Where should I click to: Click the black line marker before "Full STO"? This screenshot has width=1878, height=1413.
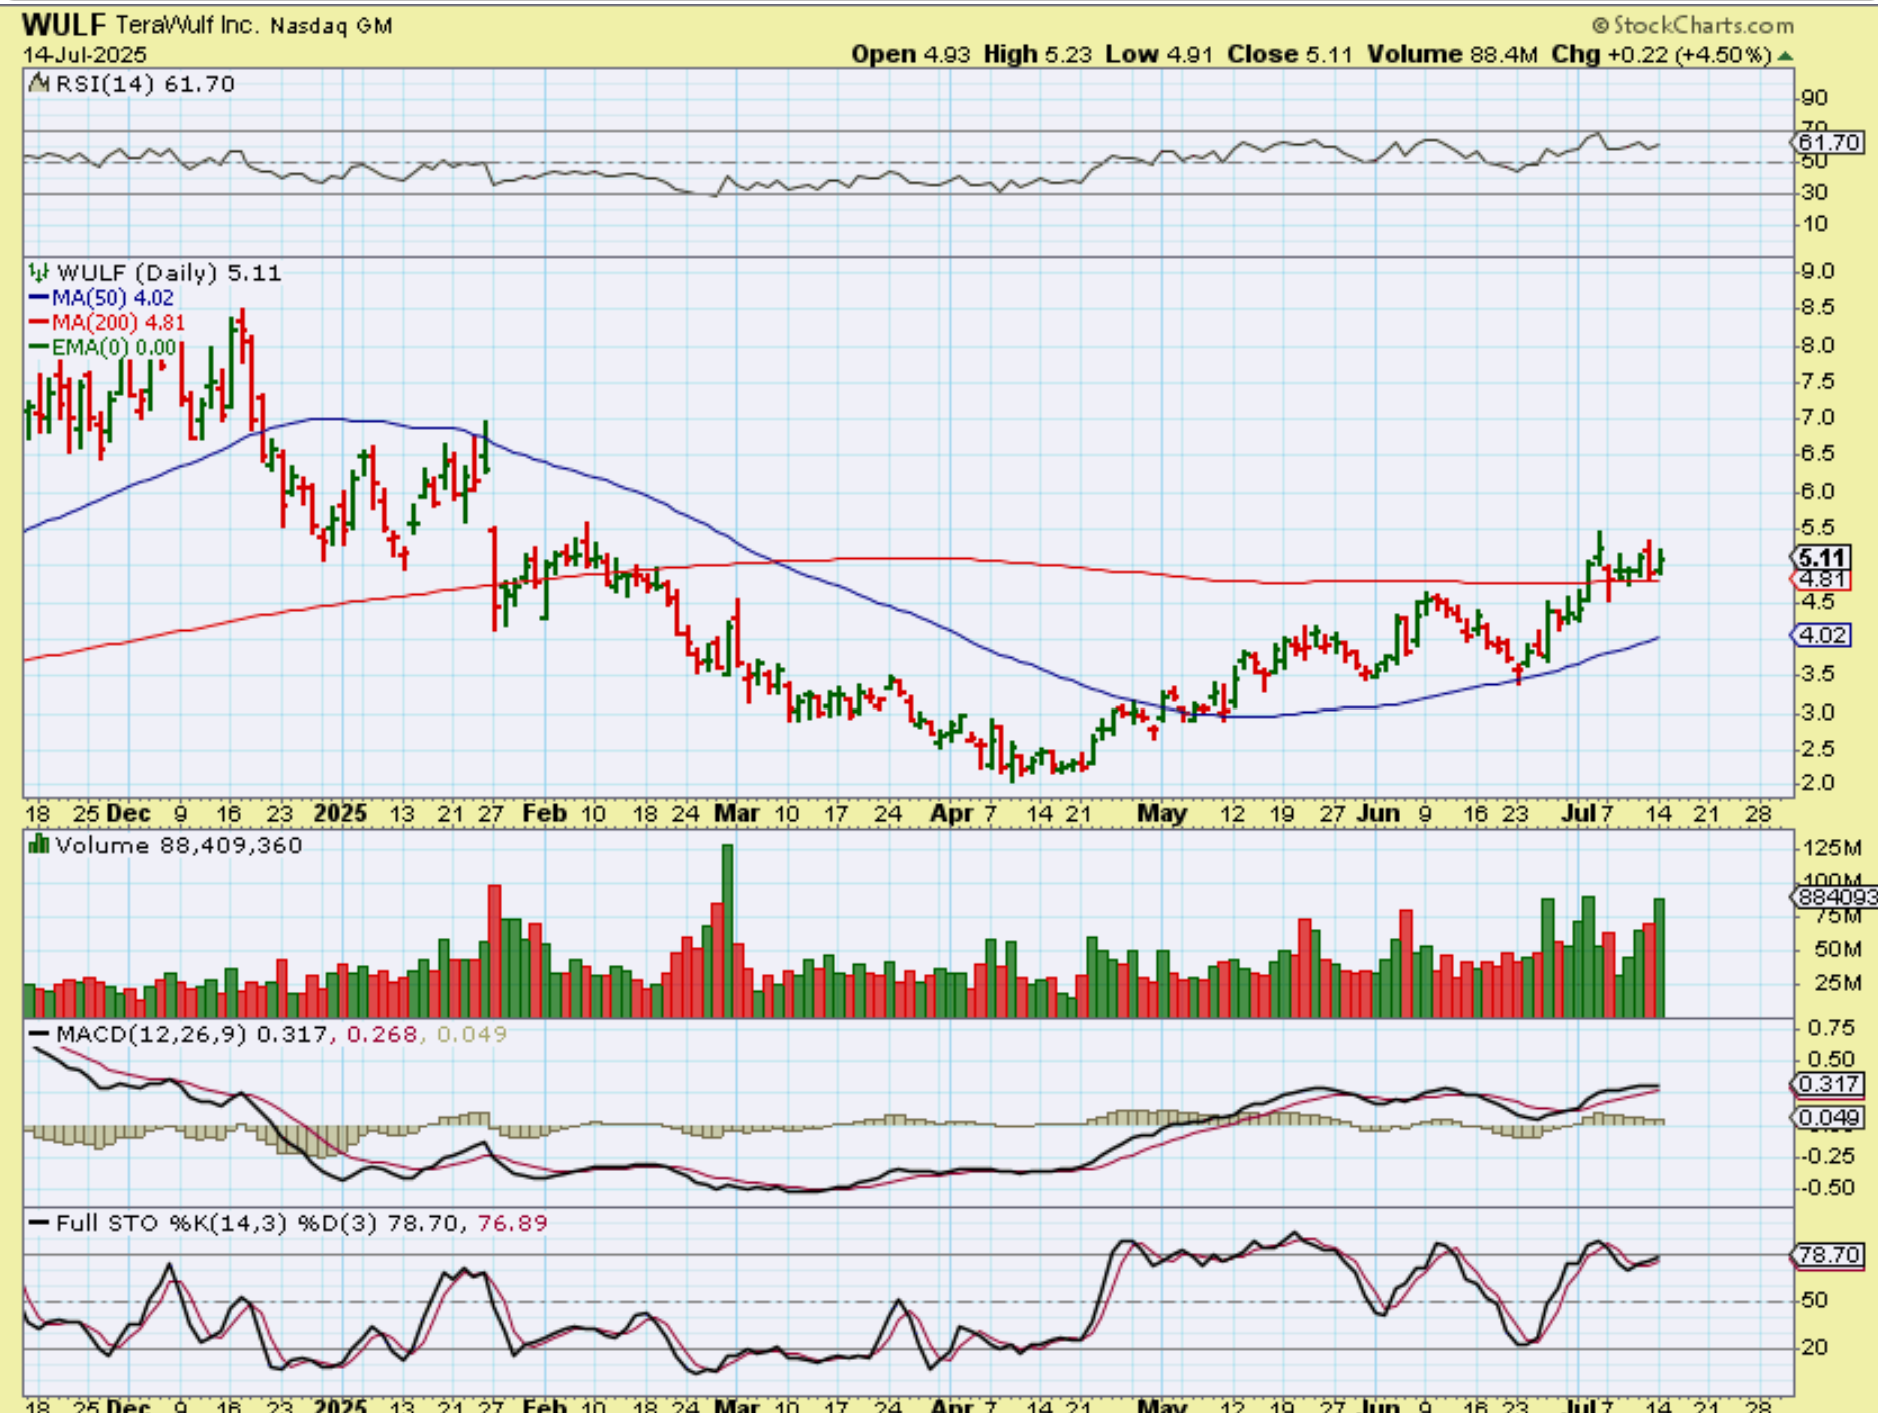pyautogui.click(x=39, y=1223)
